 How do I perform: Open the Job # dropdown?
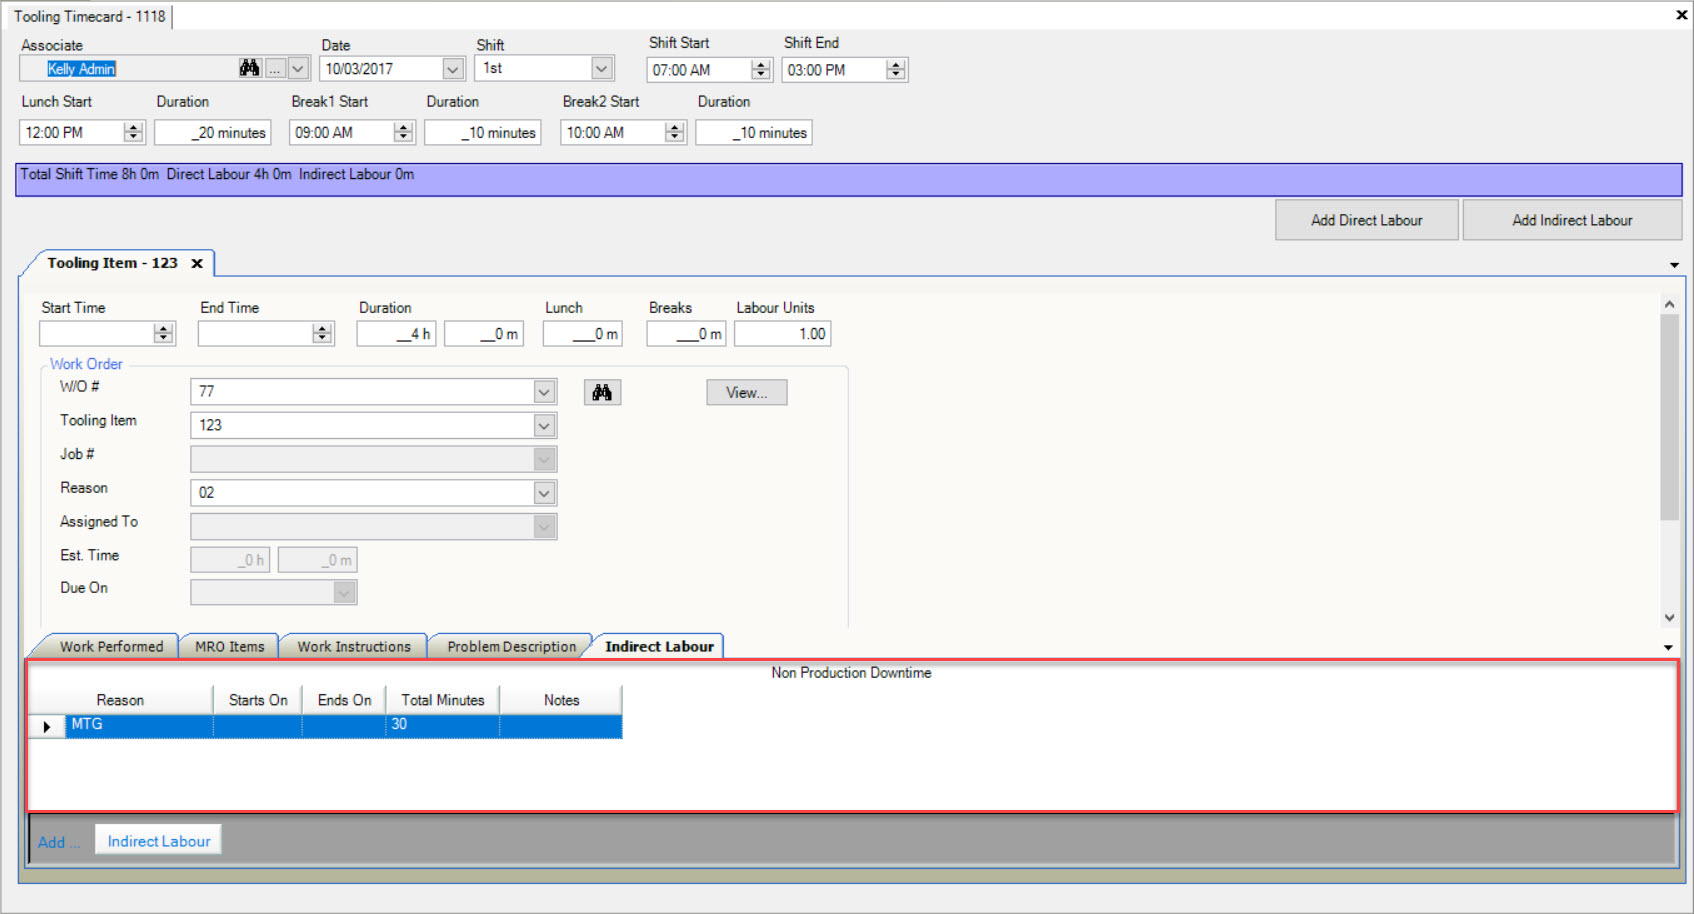click(x=544, y=459)
